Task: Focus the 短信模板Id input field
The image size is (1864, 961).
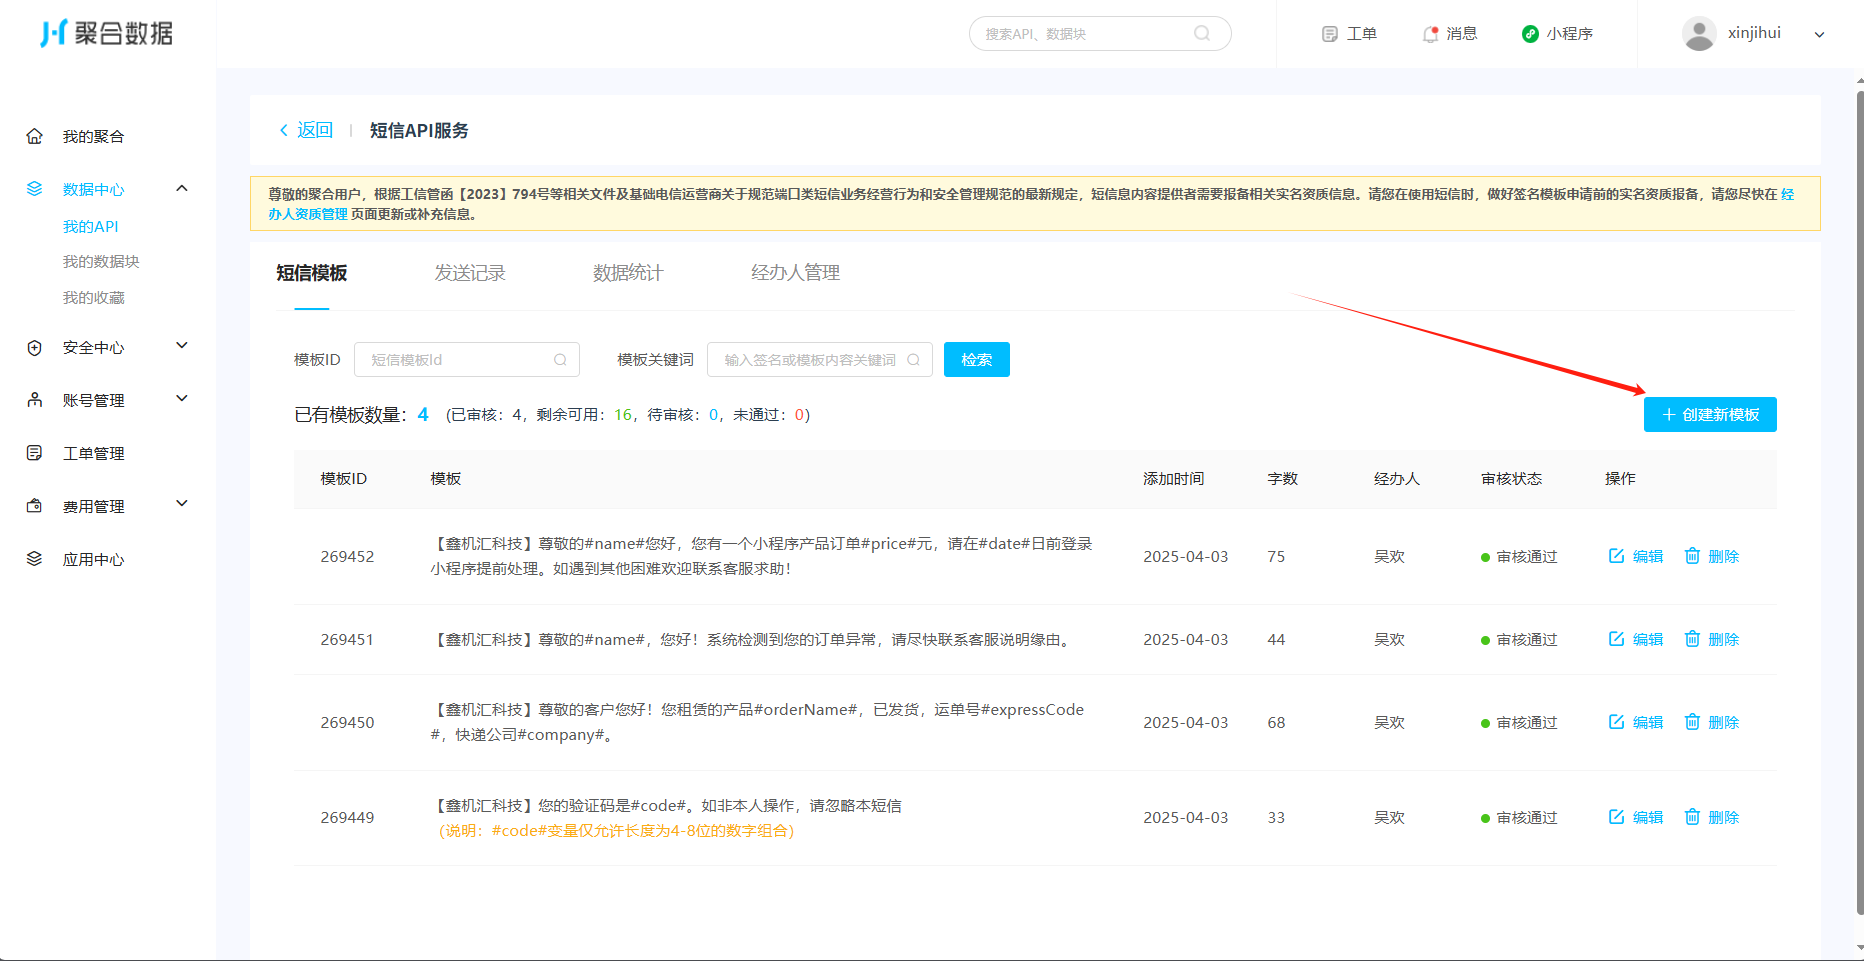Action: point(467,360)
